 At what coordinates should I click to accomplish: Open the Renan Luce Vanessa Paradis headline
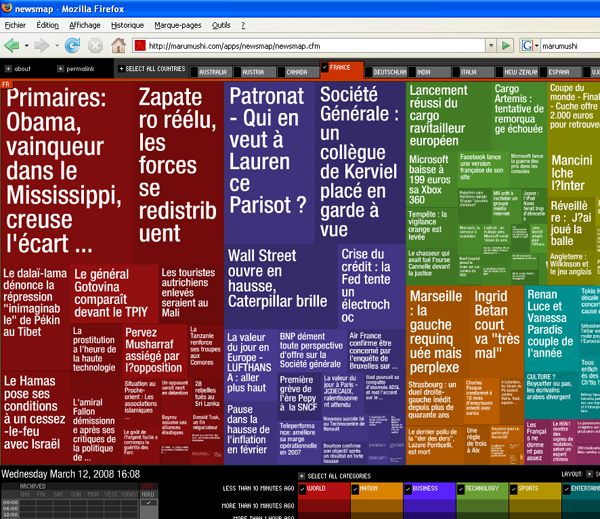point(550,323)
